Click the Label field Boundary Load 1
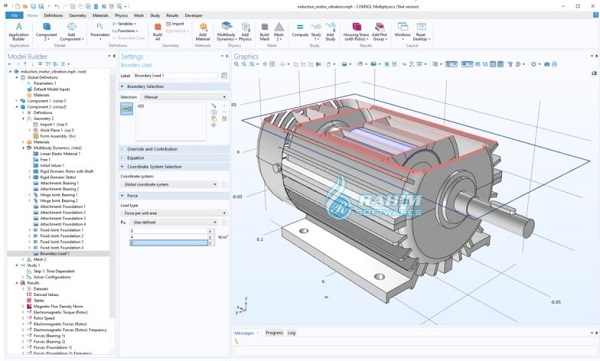Screen dimensions: 600x361 (176, 75)
